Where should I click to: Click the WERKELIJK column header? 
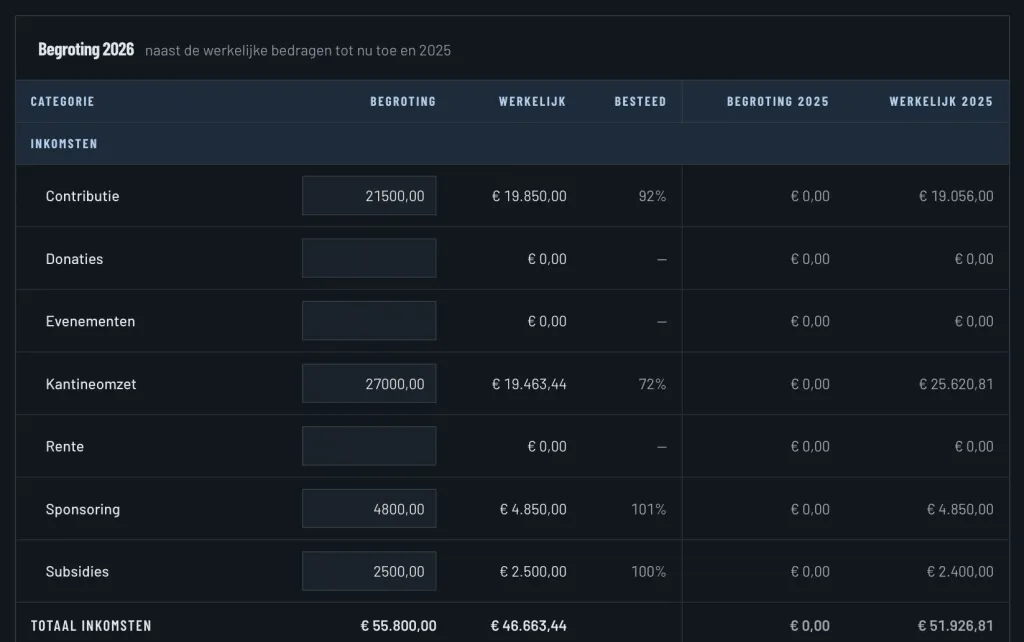click(532, 101)
